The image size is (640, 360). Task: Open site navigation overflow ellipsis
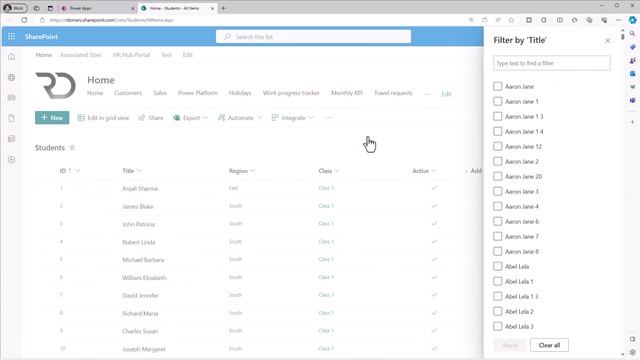[x=427, y=93]
